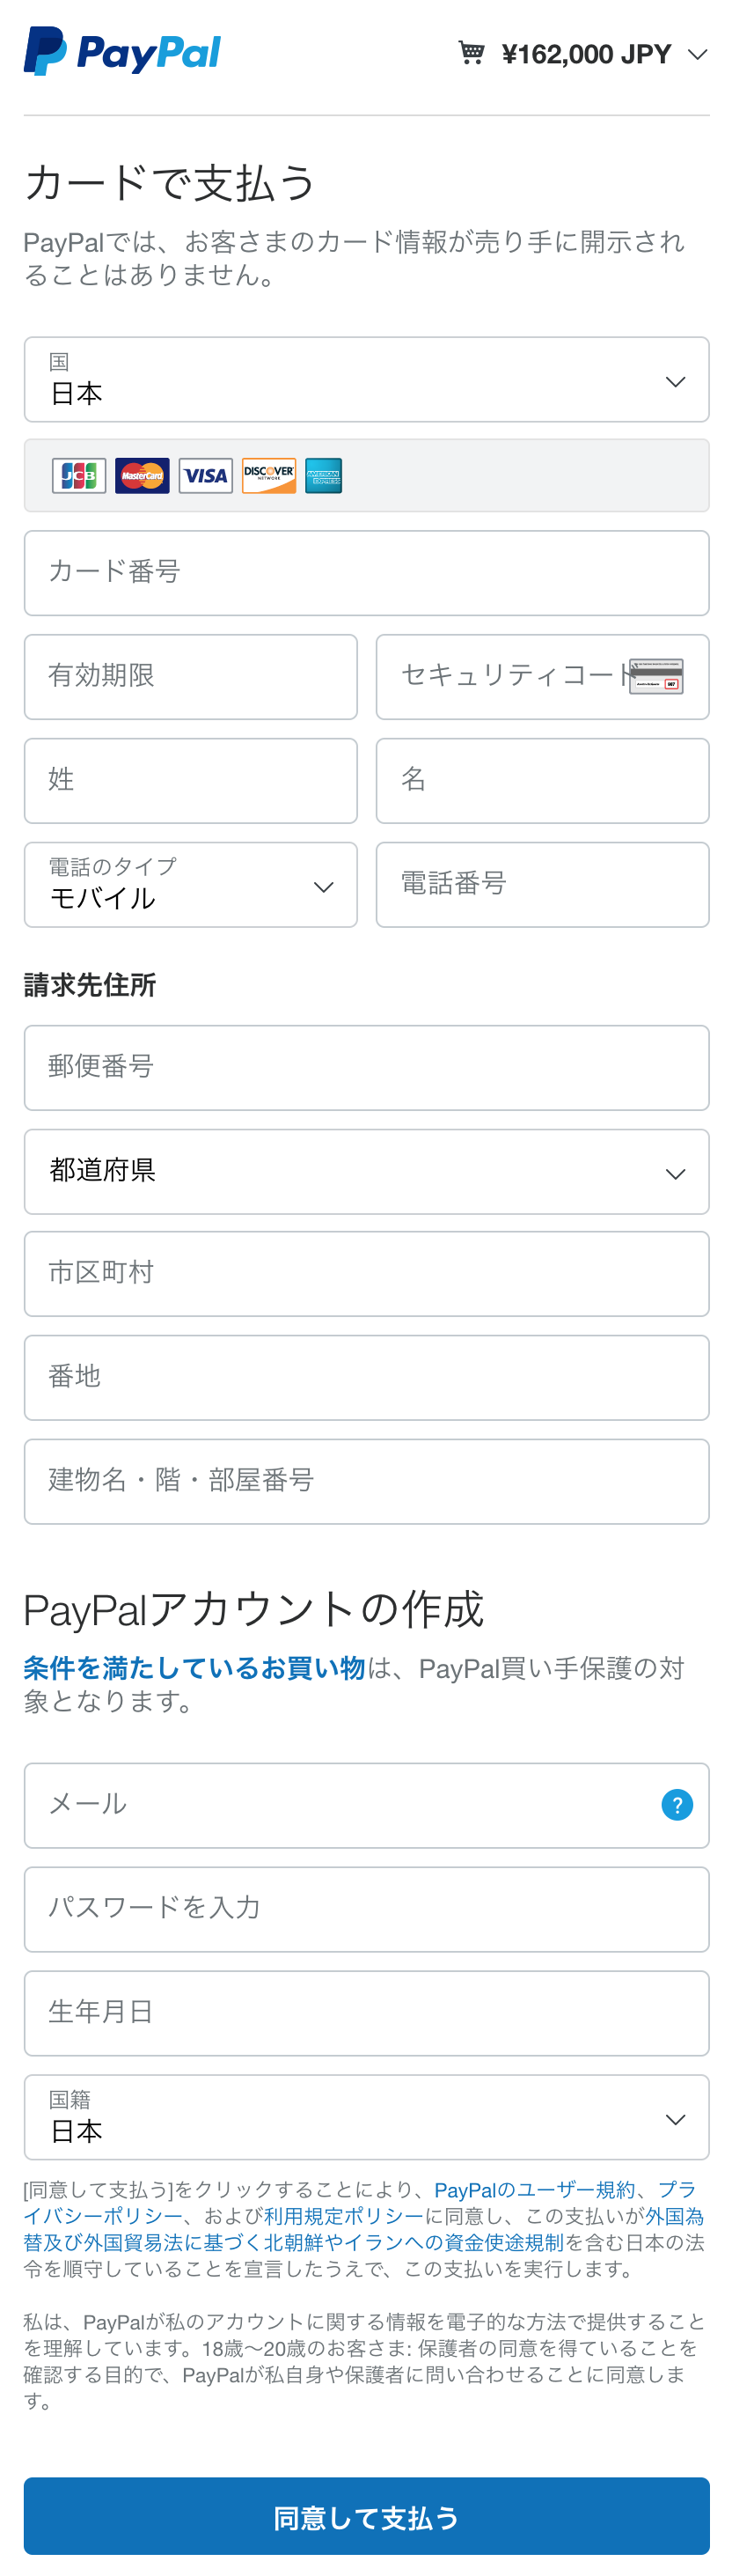
Task: Click the Discover card icon
Action: 269,476
